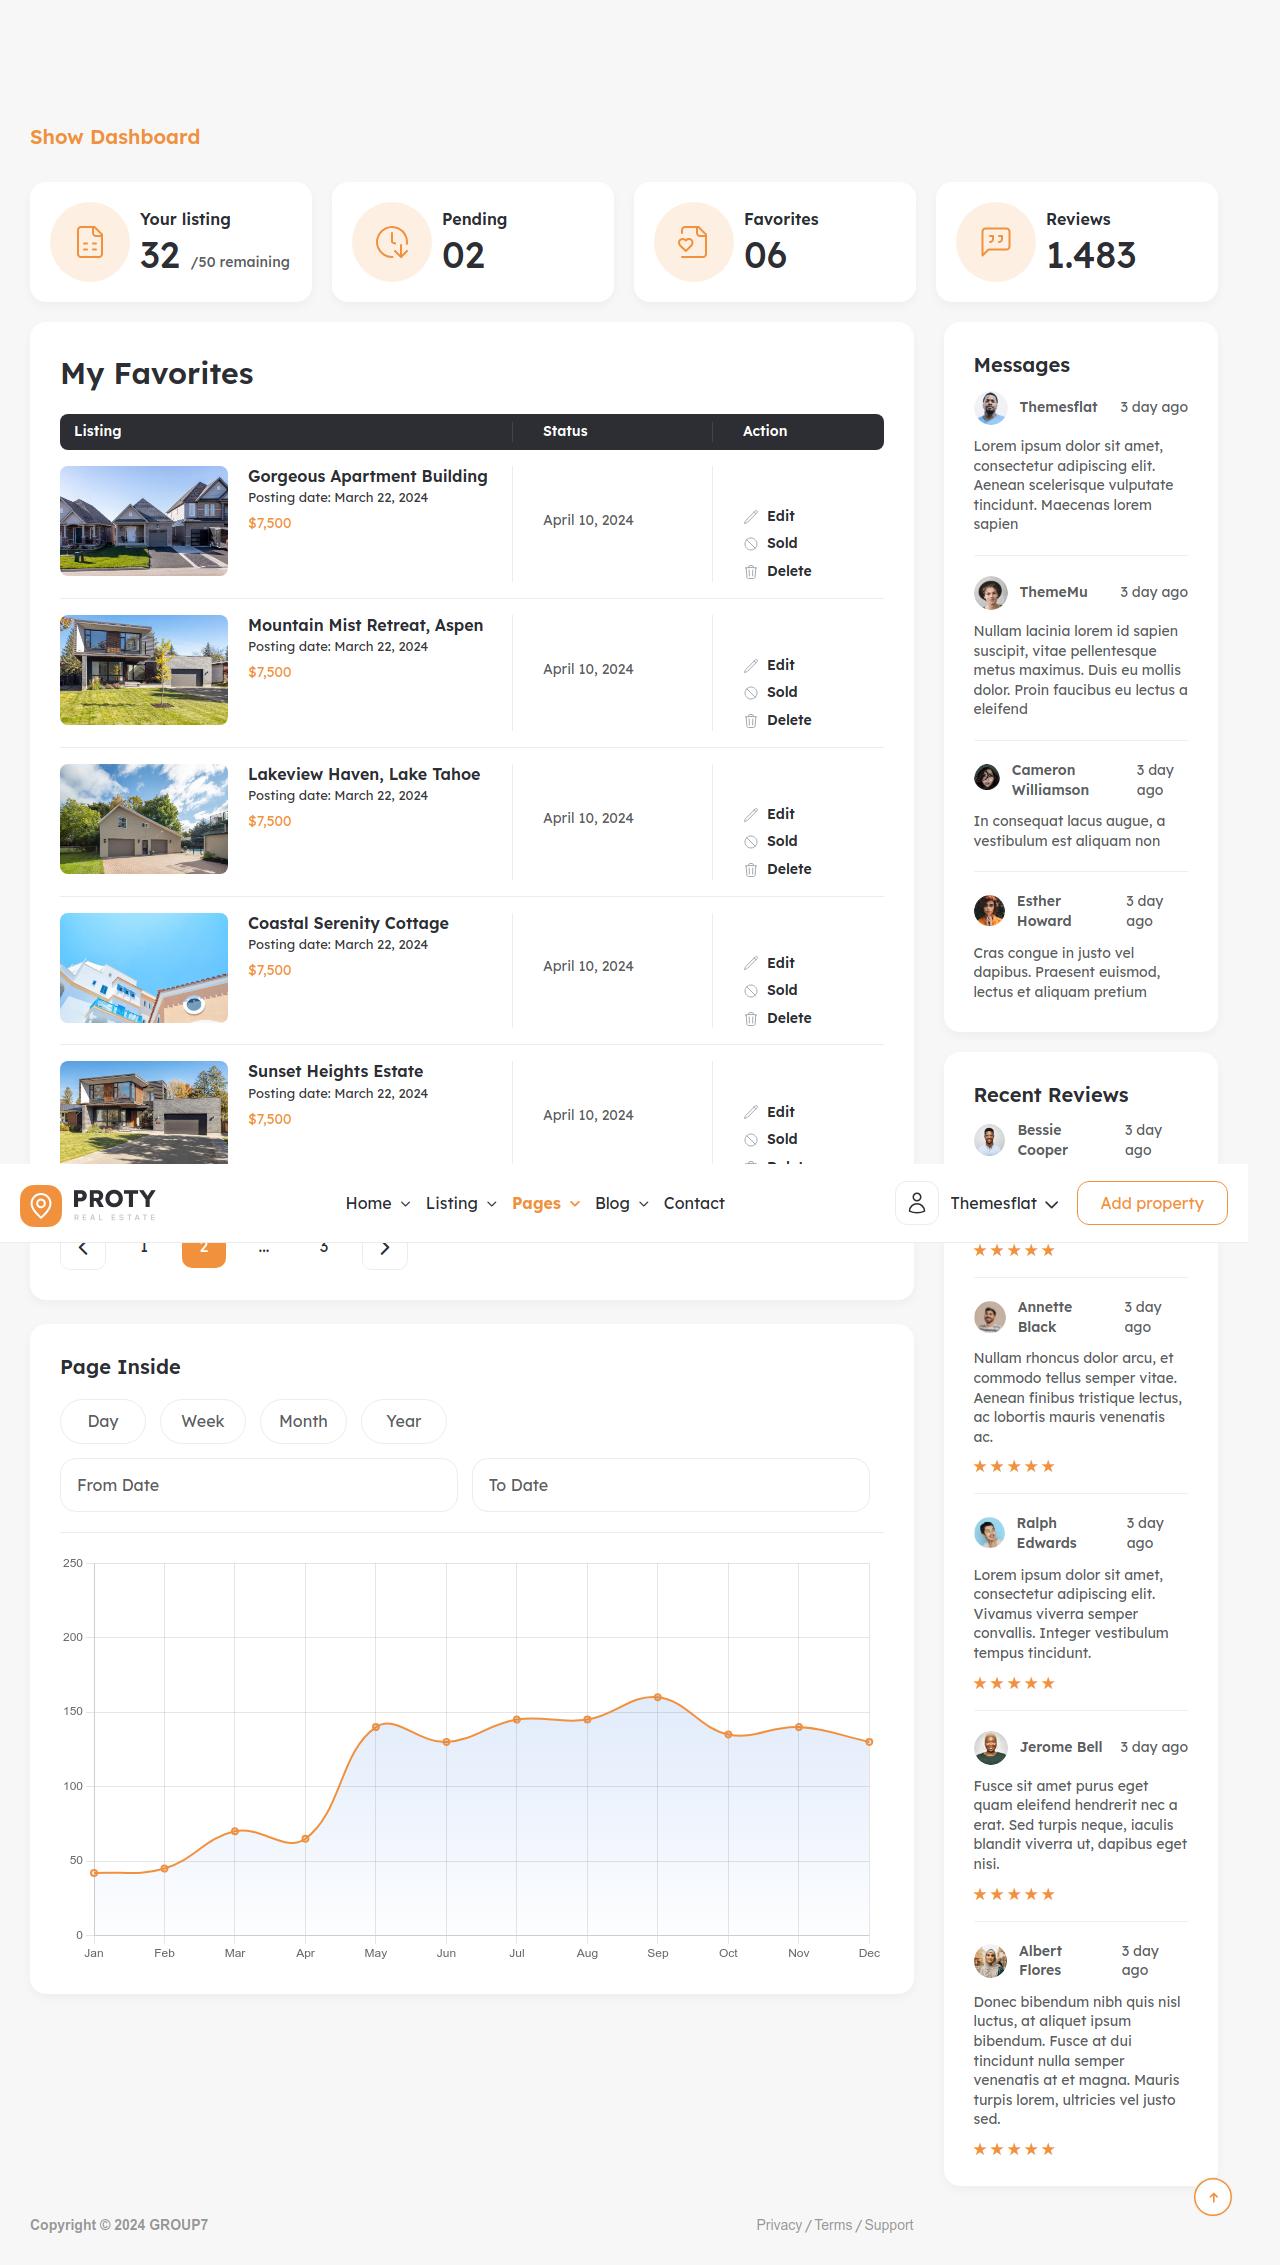Delete the Mountain Mist Retreat listing

tap(788, 720)
